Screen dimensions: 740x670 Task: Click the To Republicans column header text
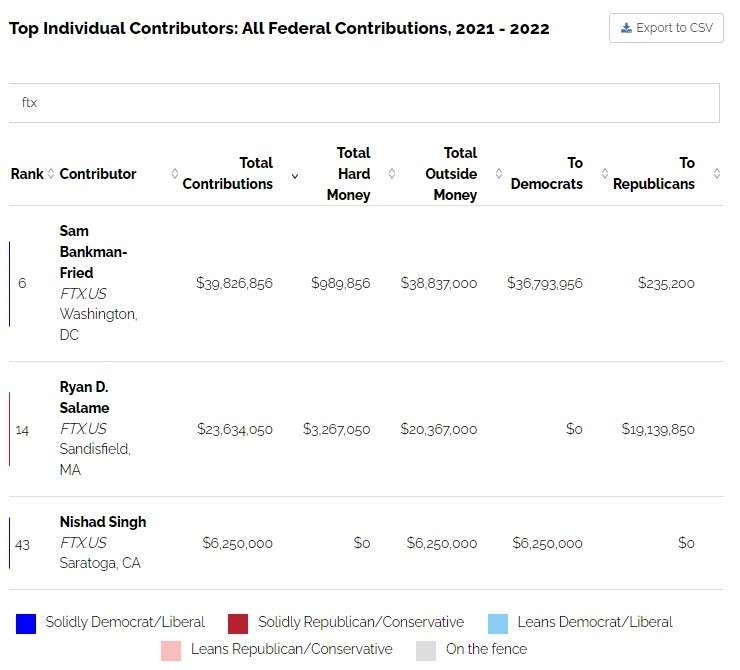[x=654, y=174]
